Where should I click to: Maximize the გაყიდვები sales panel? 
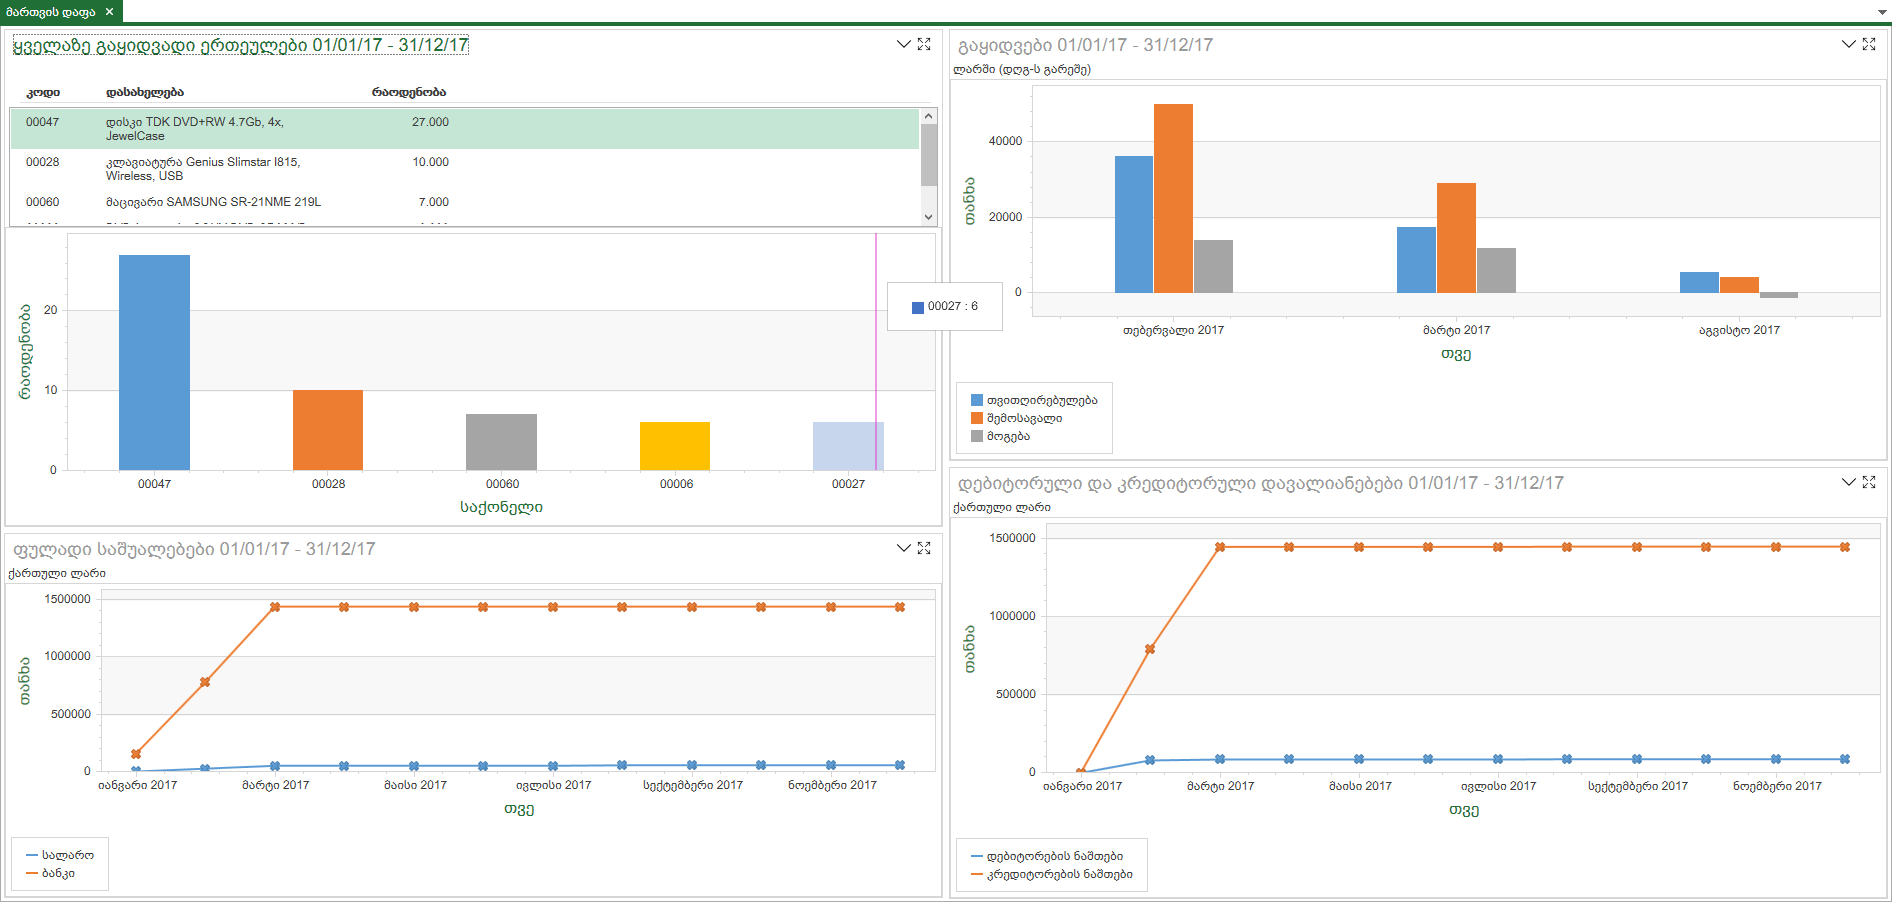[x=1869, y=44]
